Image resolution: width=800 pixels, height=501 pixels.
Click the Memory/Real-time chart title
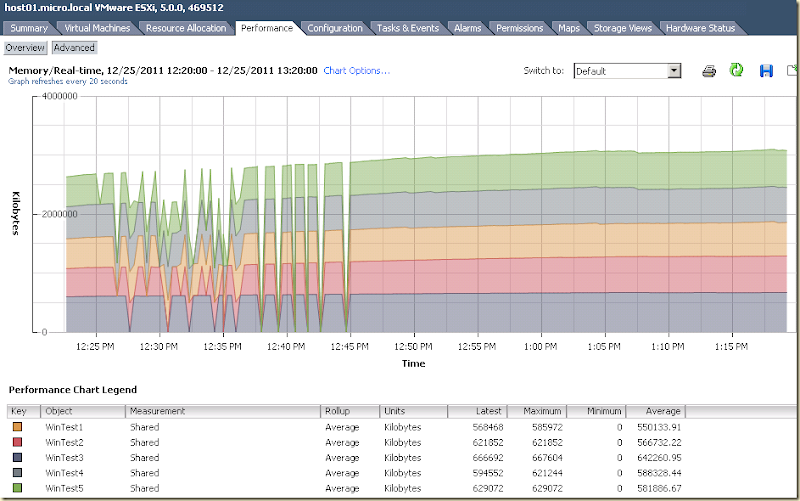[x=163, y=70]
